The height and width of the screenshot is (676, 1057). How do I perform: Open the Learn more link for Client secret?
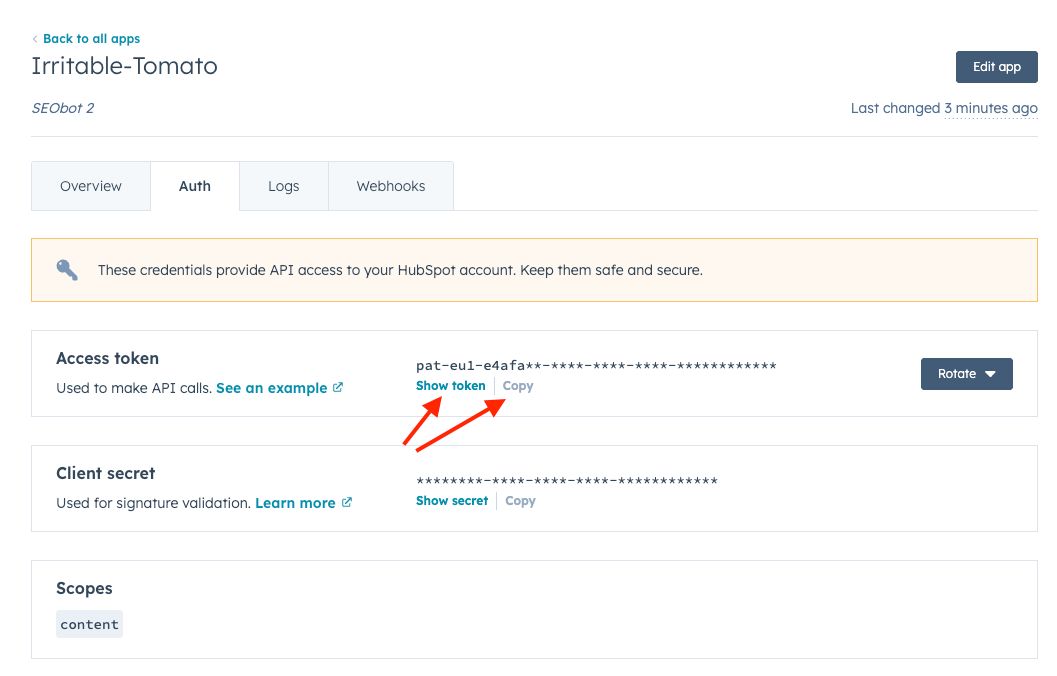click(295, 503)
